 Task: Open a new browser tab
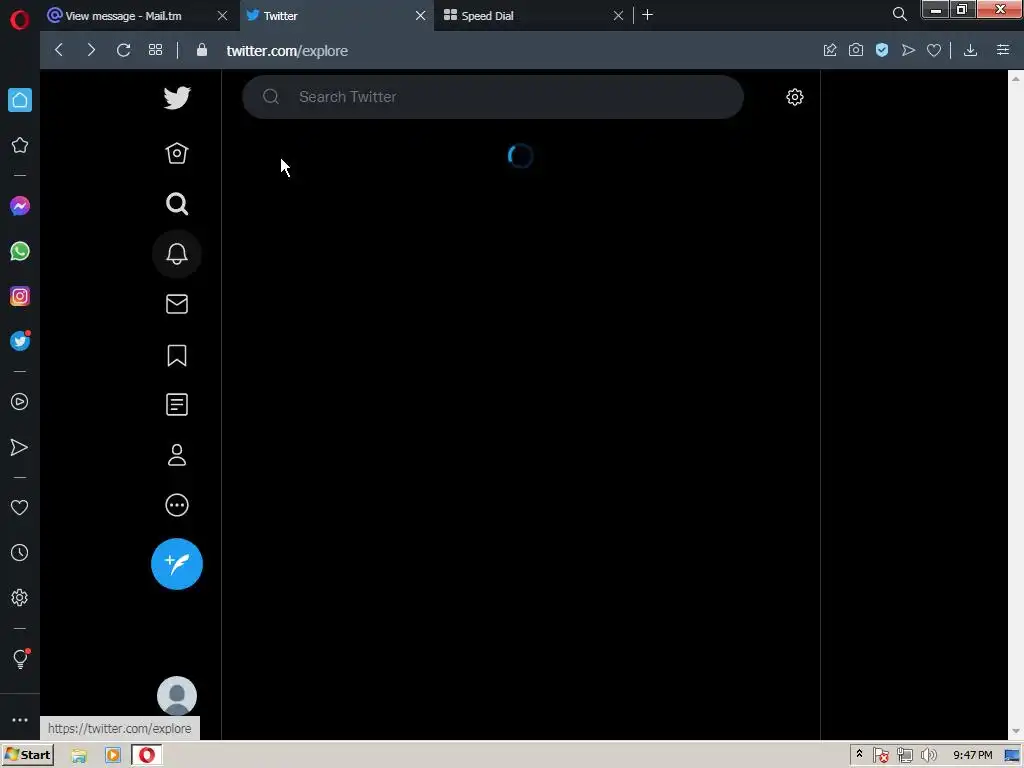[648, 15]
